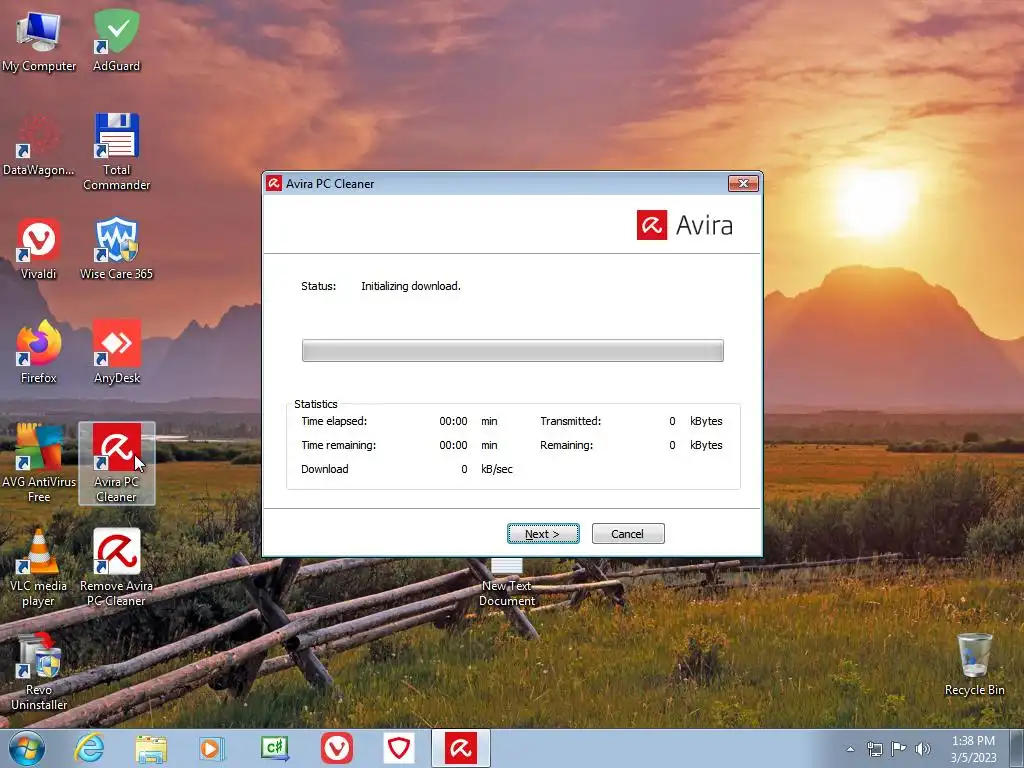Show hidden system tray icons
The image size is (1024, 768).
pos(850,749)
